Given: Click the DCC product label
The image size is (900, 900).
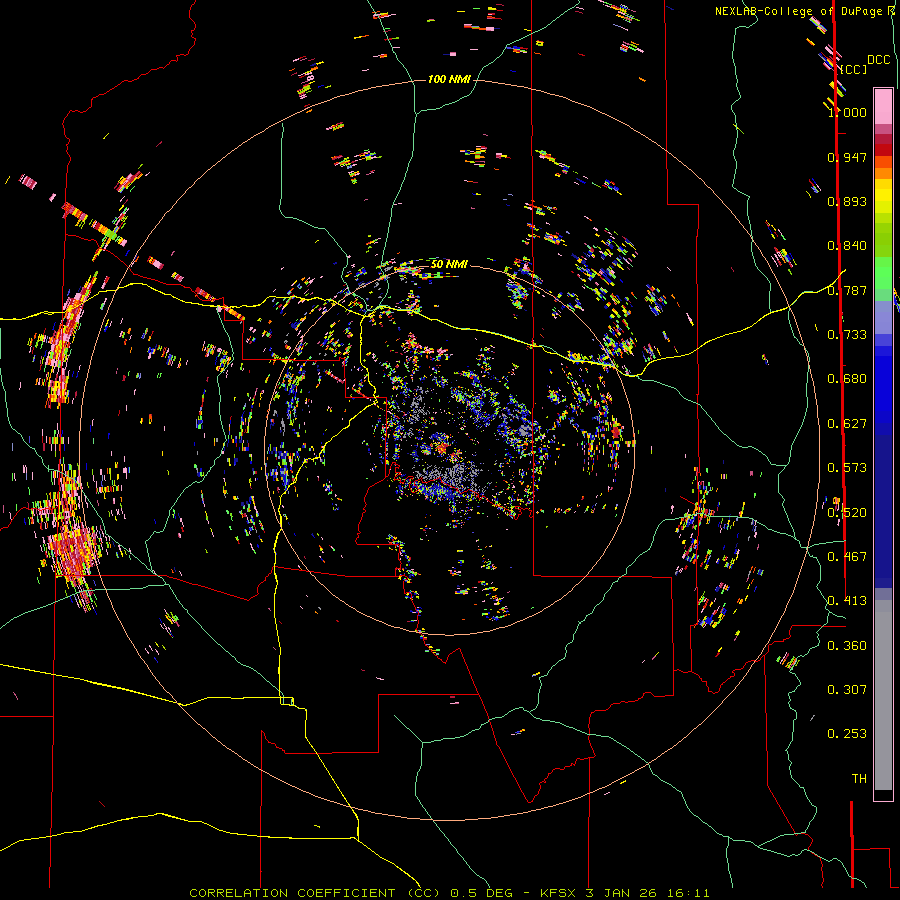Looking at the screenshot, I should click(x=878, y=60).
